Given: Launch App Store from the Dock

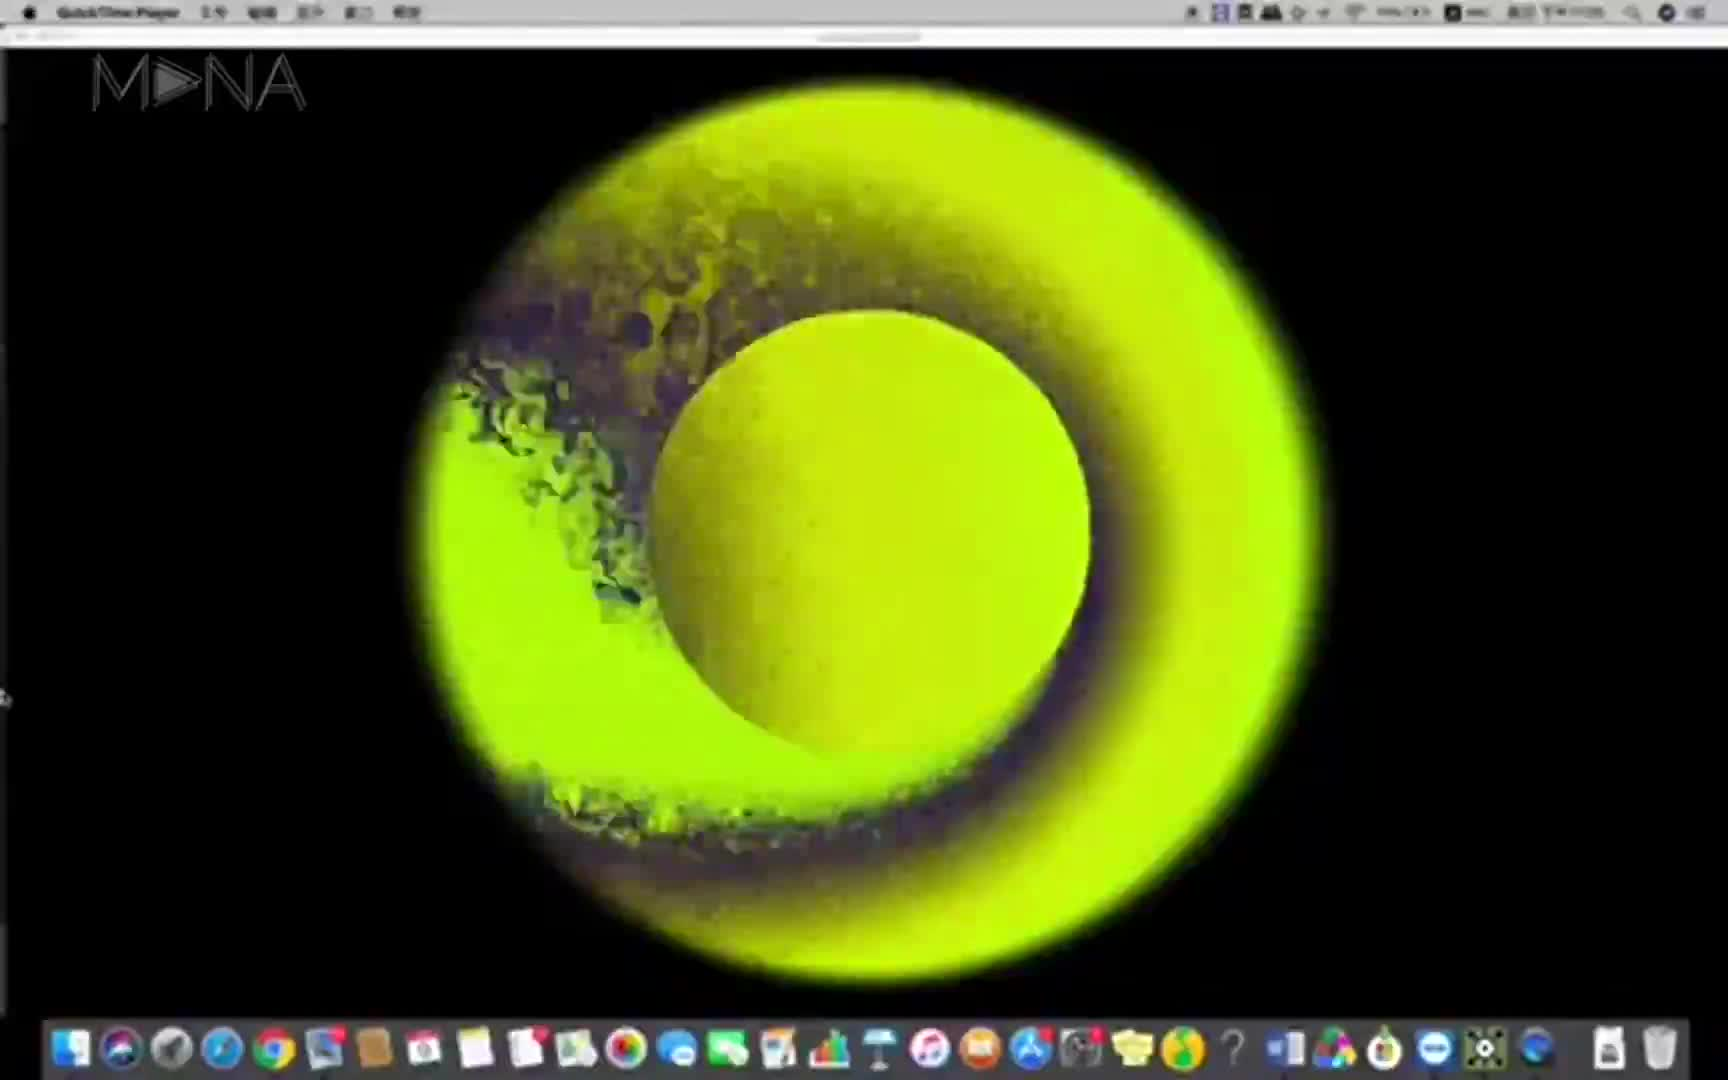Looking at the screenshot, I should 1031,1049.
